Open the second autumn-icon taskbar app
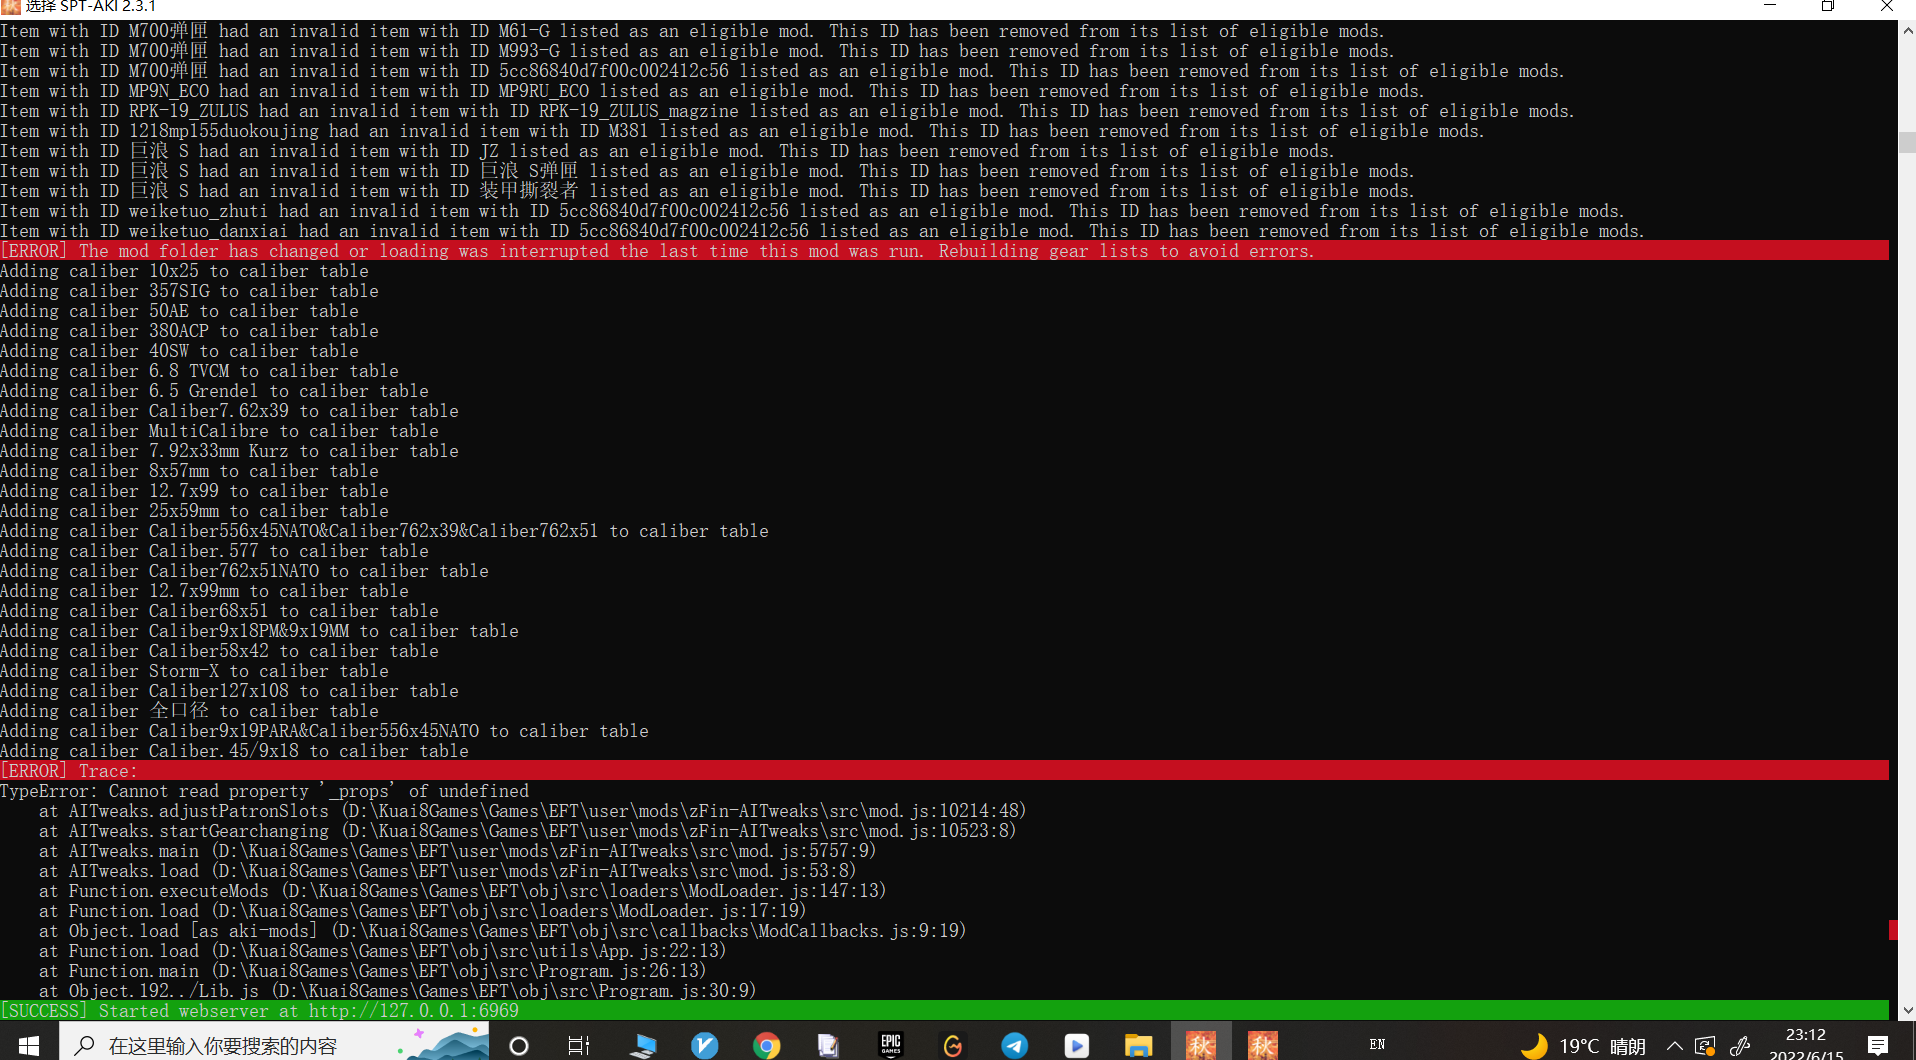1916x1060 pixels. [x=1262, y=1045]
